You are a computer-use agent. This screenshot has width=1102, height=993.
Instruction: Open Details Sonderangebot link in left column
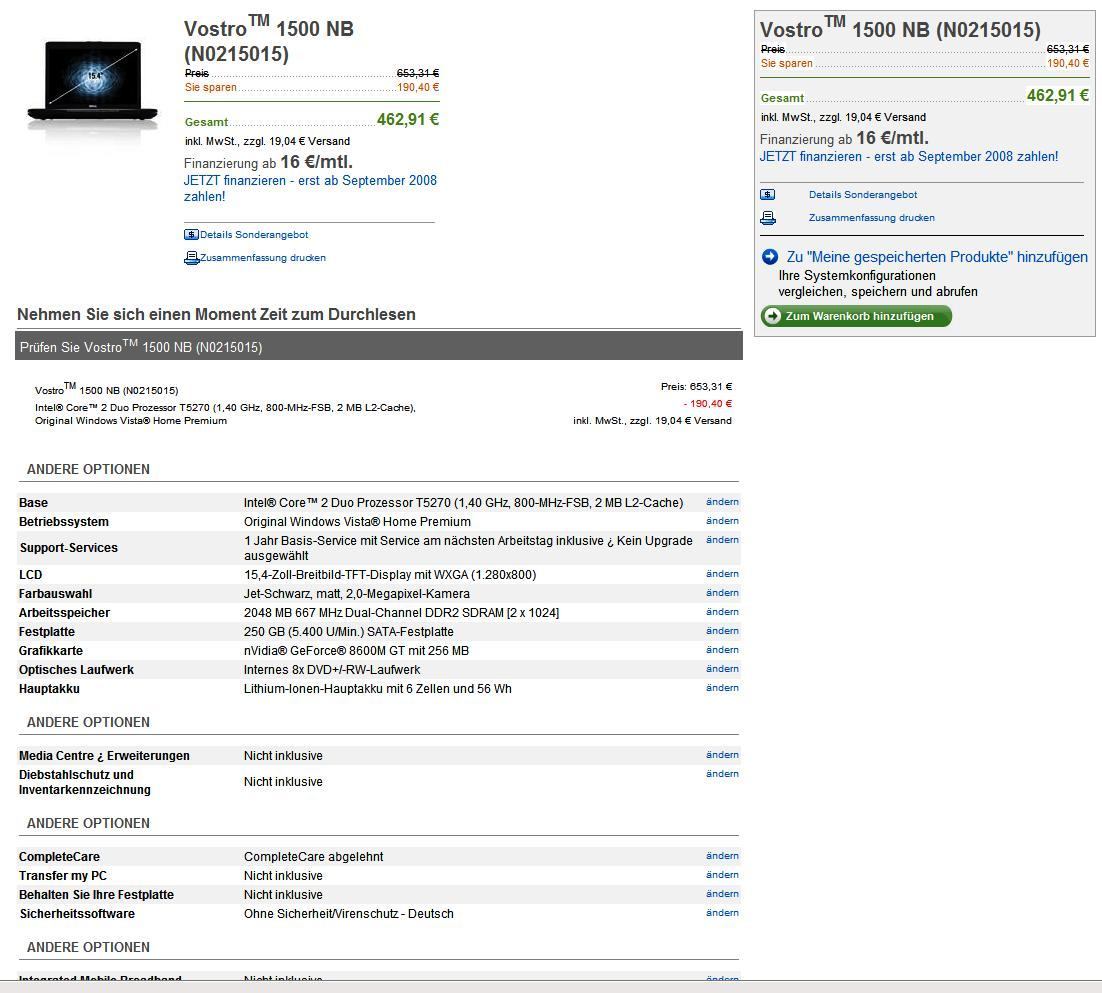click(254, 235)
